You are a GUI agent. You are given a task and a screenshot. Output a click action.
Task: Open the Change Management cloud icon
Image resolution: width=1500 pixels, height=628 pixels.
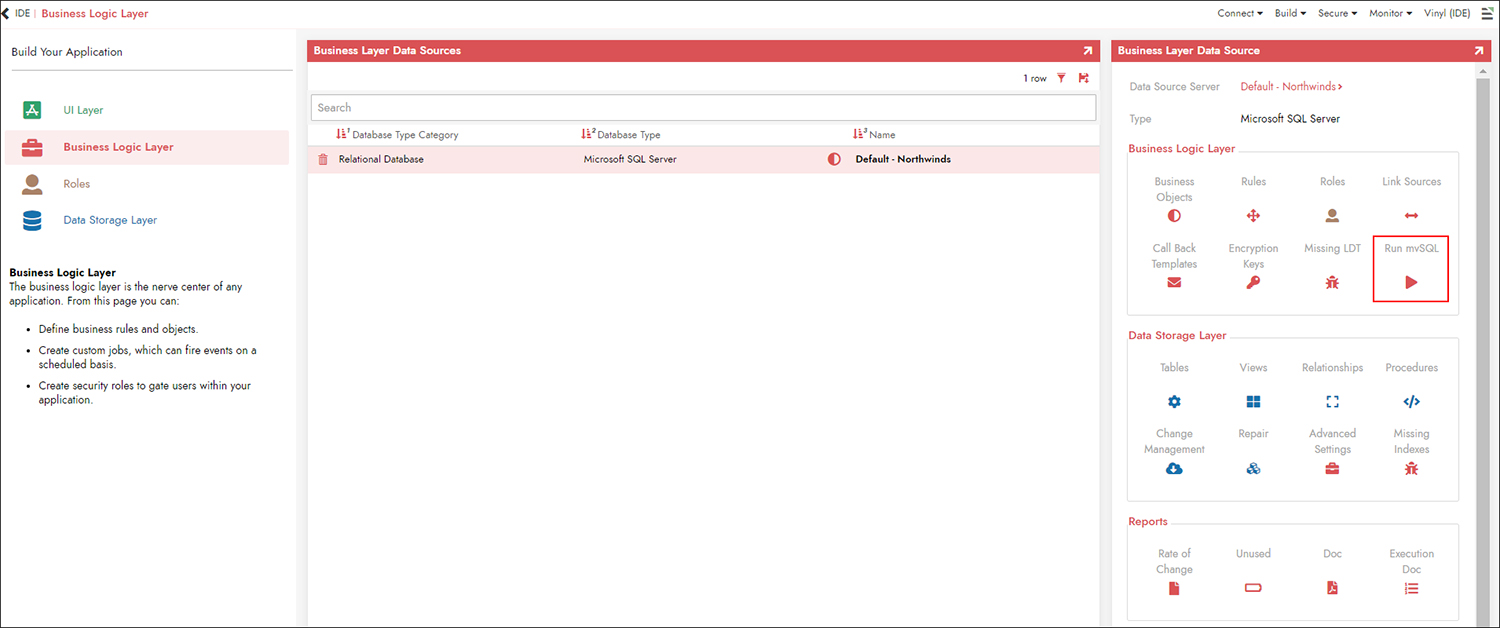point(1173,468)
